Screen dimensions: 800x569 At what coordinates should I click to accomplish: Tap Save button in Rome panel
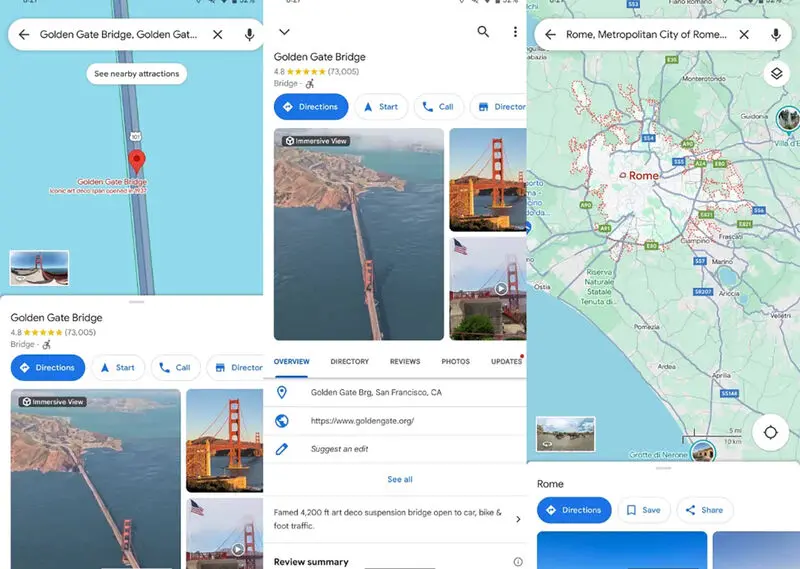[x=644, y=510]
